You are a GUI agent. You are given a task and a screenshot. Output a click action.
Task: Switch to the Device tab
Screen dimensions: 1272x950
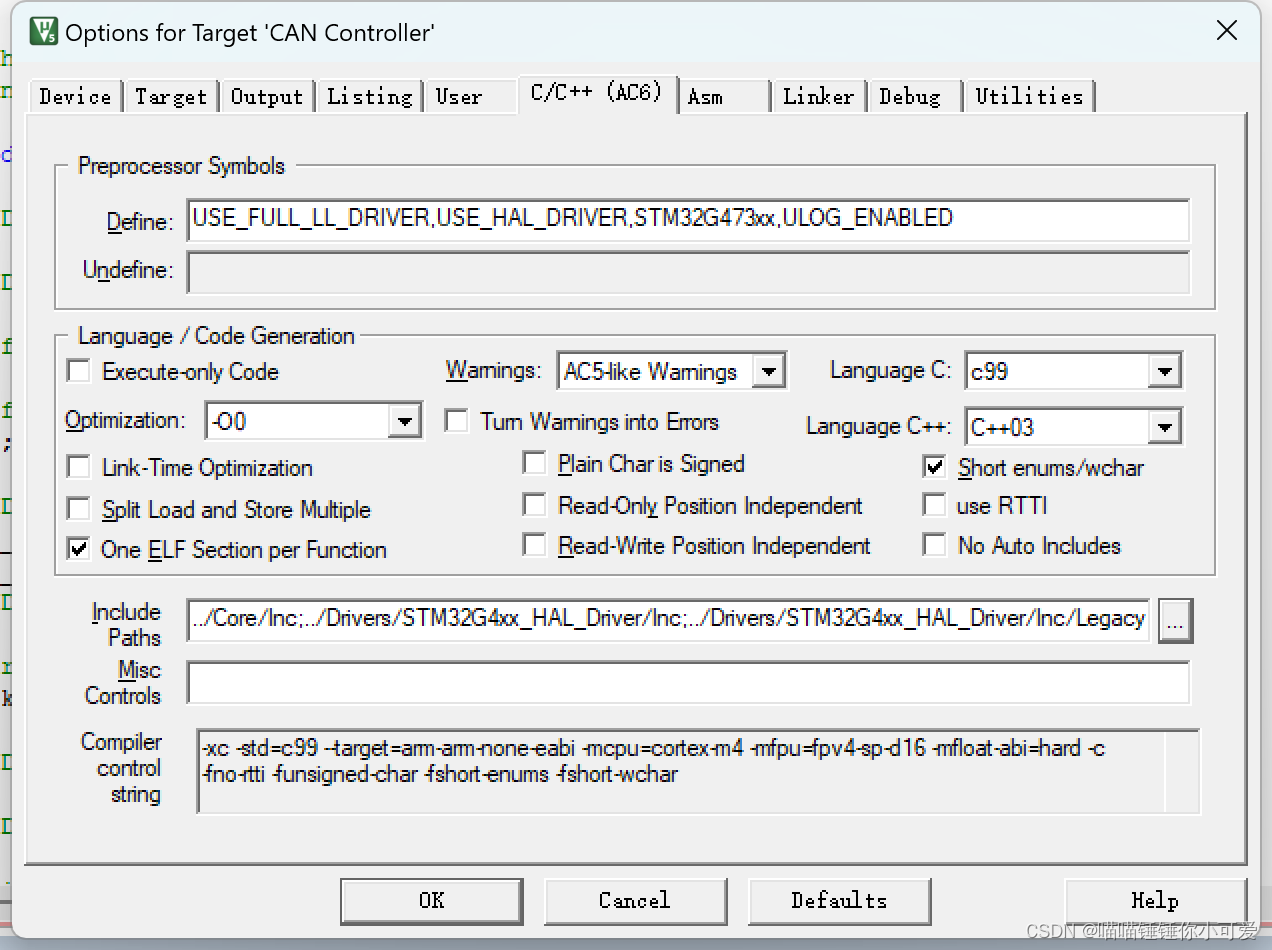point(75,96)
